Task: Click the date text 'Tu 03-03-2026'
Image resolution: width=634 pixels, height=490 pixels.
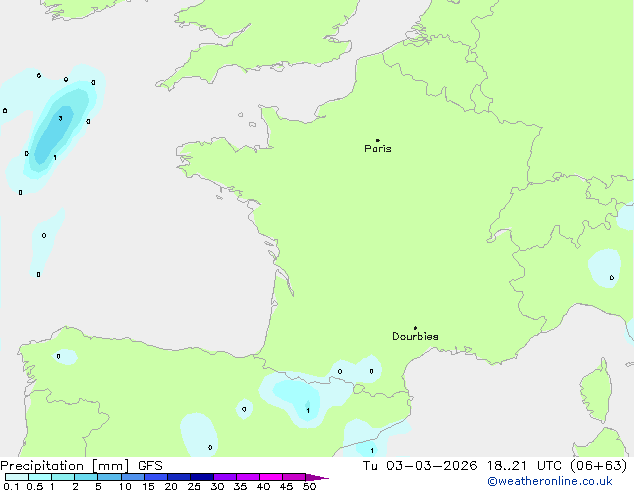Action: click(x=420, y=466)
